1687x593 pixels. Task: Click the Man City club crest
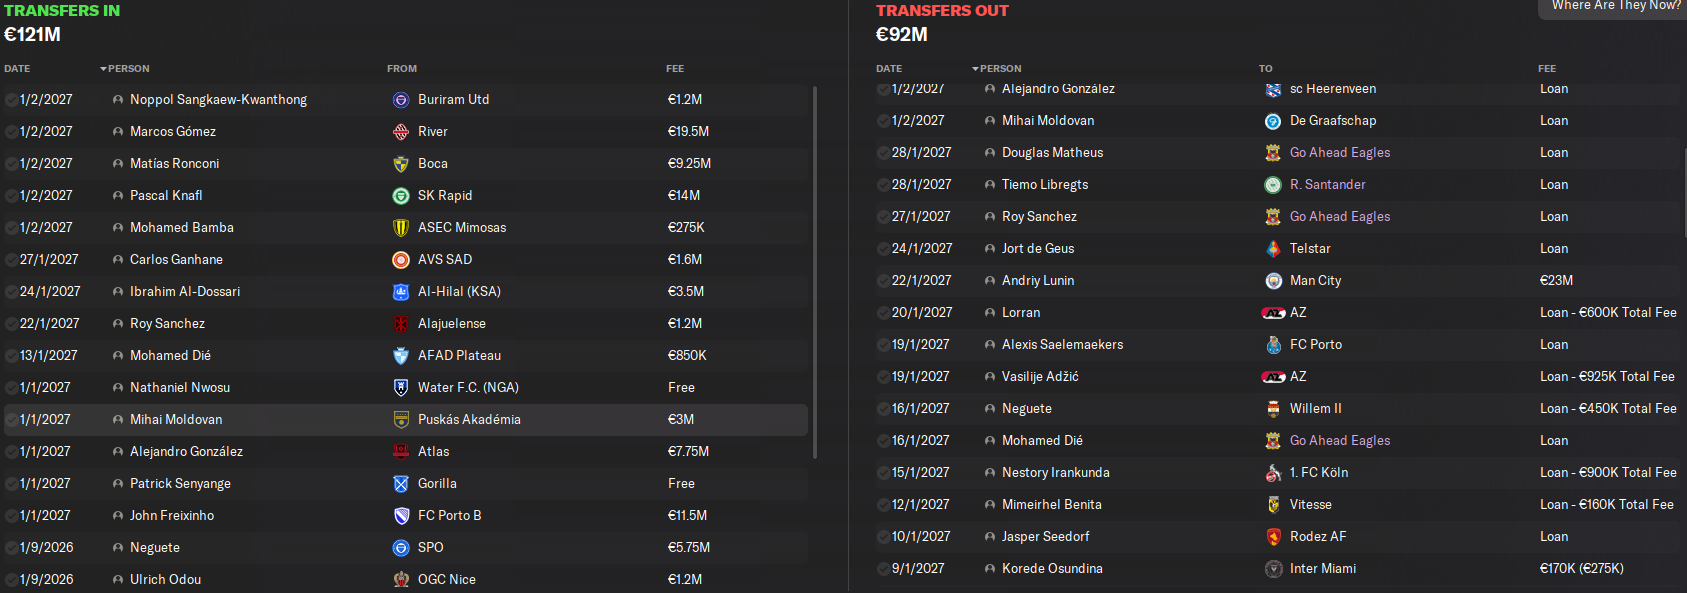[x=1273, y=281]
